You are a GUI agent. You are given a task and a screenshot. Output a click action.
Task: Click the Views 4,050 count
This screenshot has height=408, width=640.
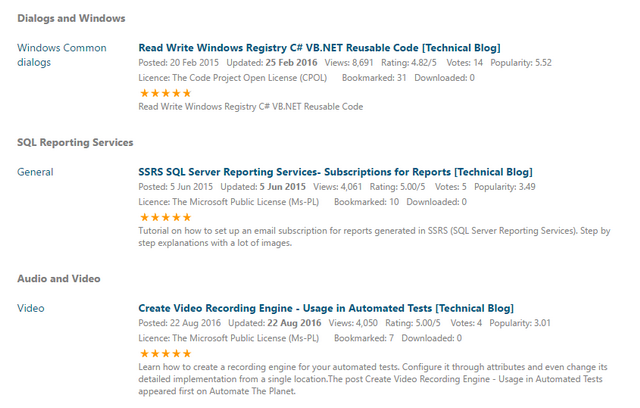pos(353,323)
